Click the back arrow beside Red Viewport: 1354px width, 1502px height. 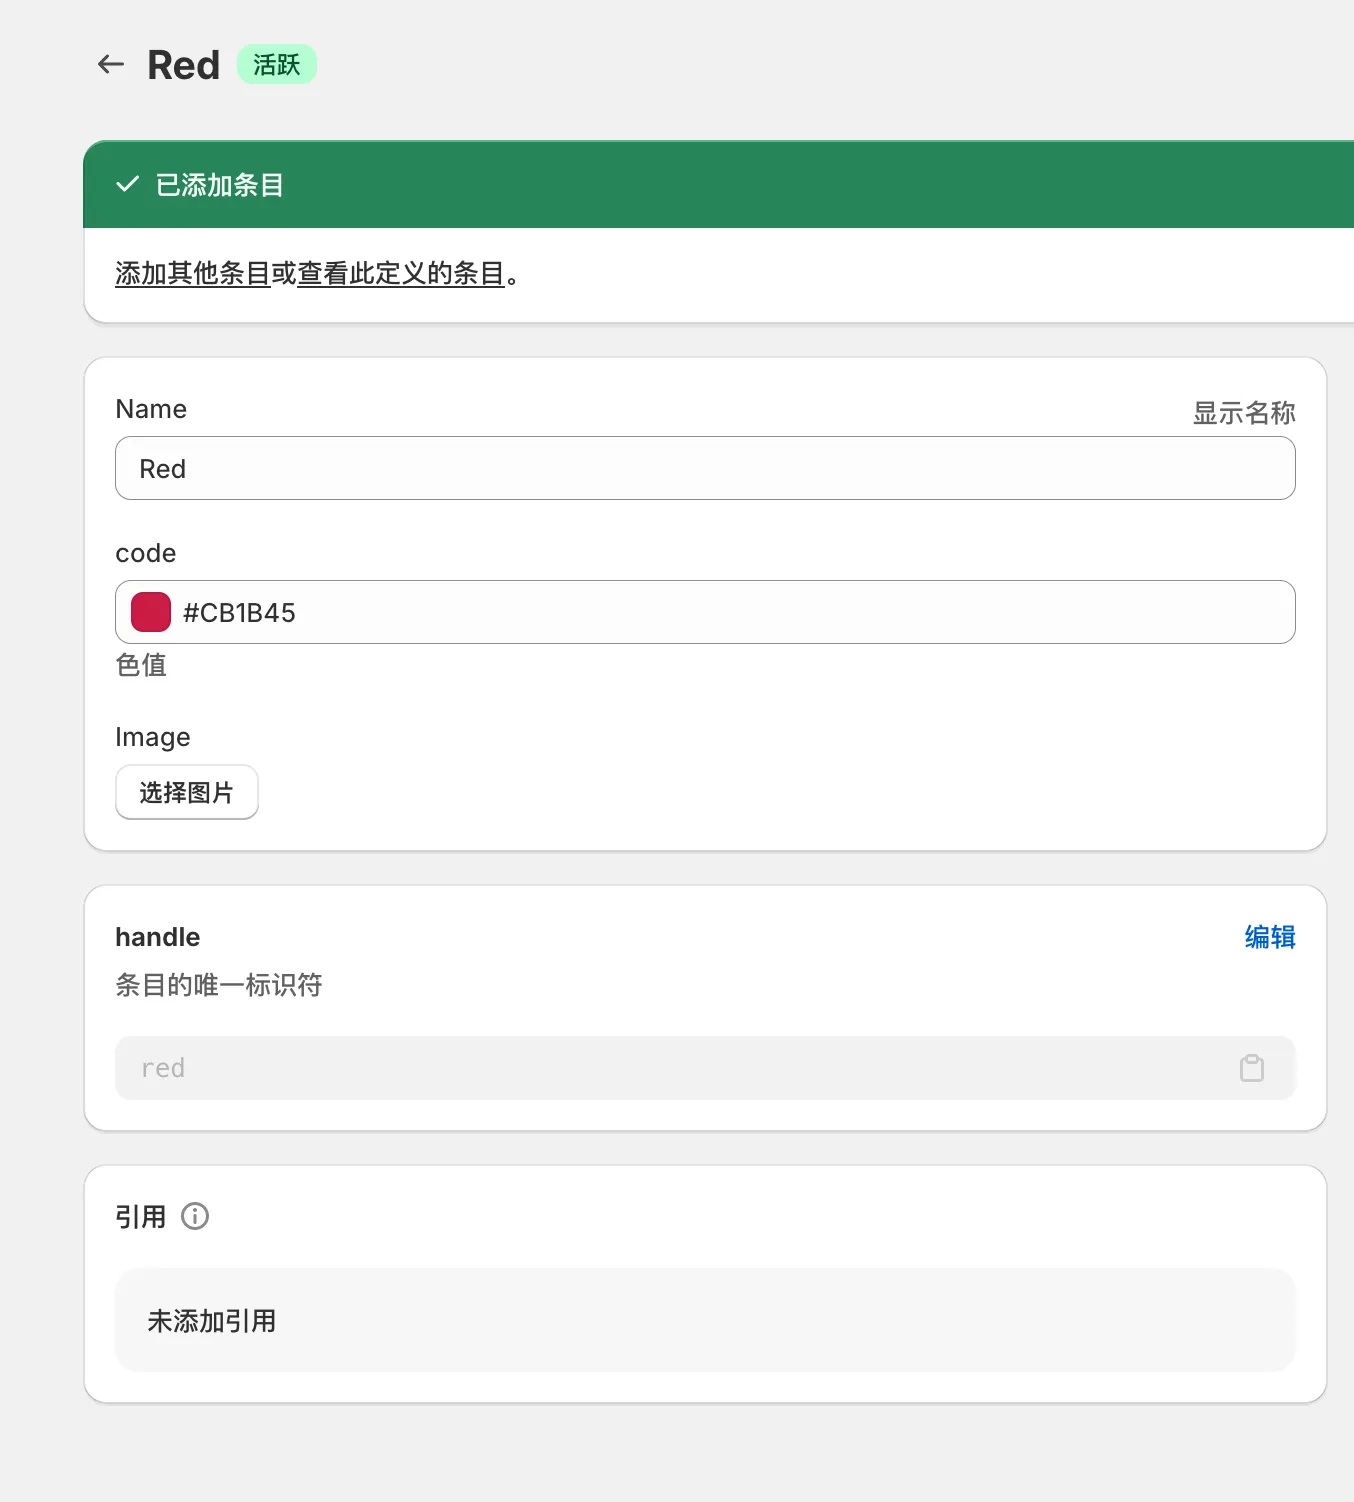click(110, 64)
